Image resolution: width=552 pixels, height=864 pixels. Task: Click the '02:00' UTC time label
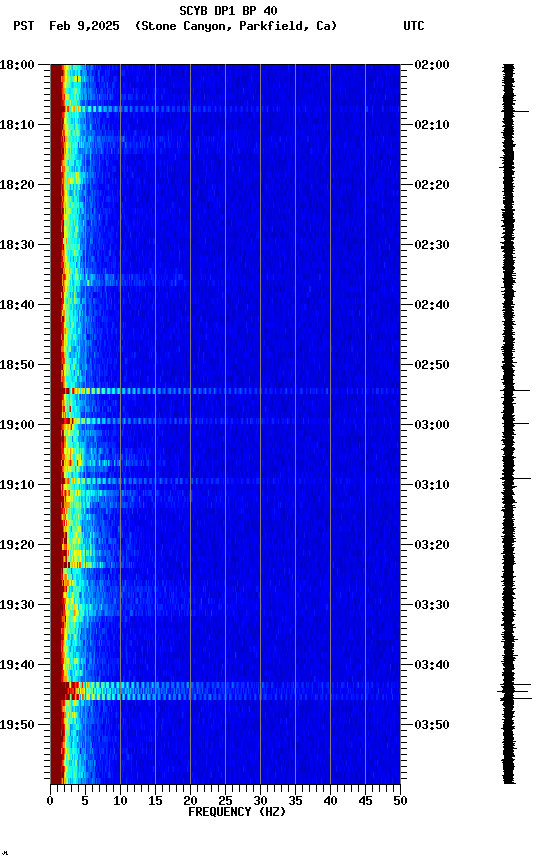click(x=432, y=65)
